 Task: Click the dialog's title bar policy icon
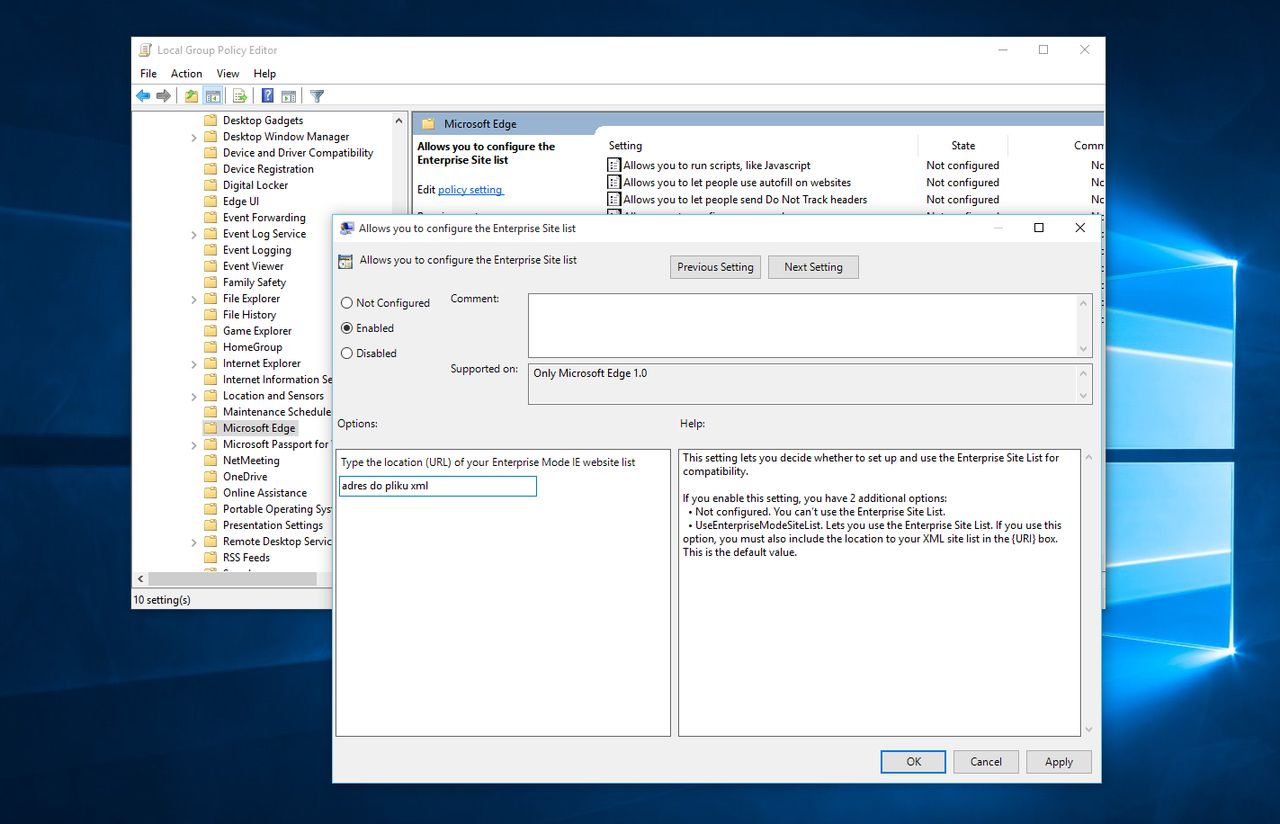click(347, 228)
